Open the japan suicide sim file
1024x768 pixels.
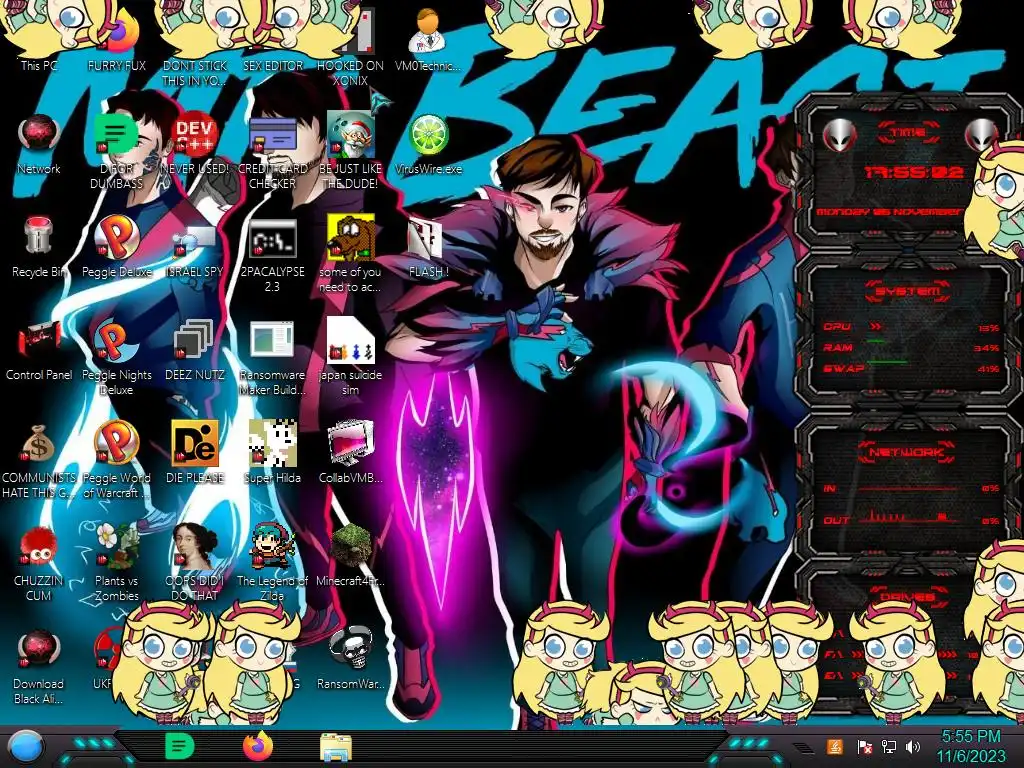pyautogui.click(x=350, y=357)
